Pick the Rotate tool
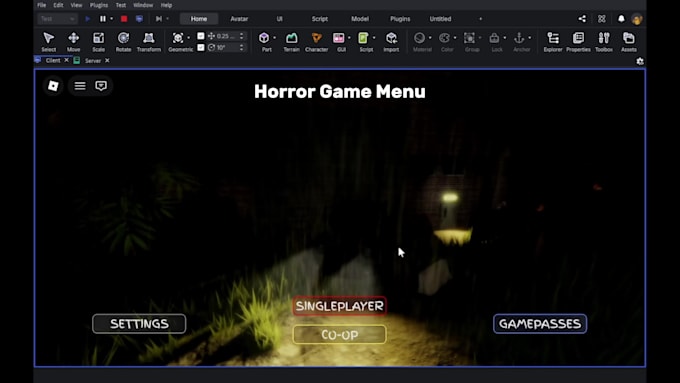The width and height of the screenshot is (680, 383). 123,42
